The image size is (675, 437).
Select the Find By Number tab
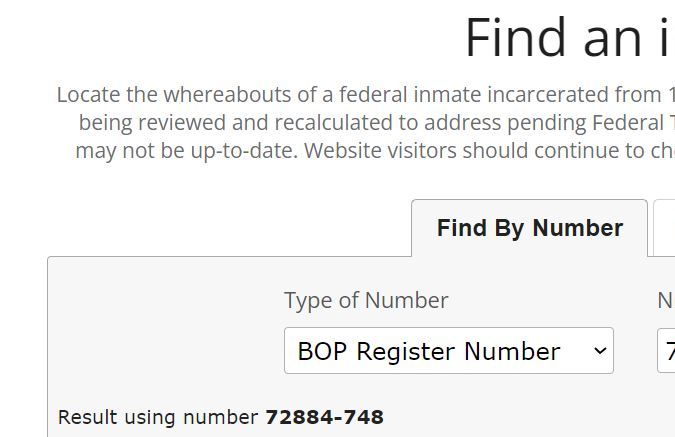[x=529, y=229]
